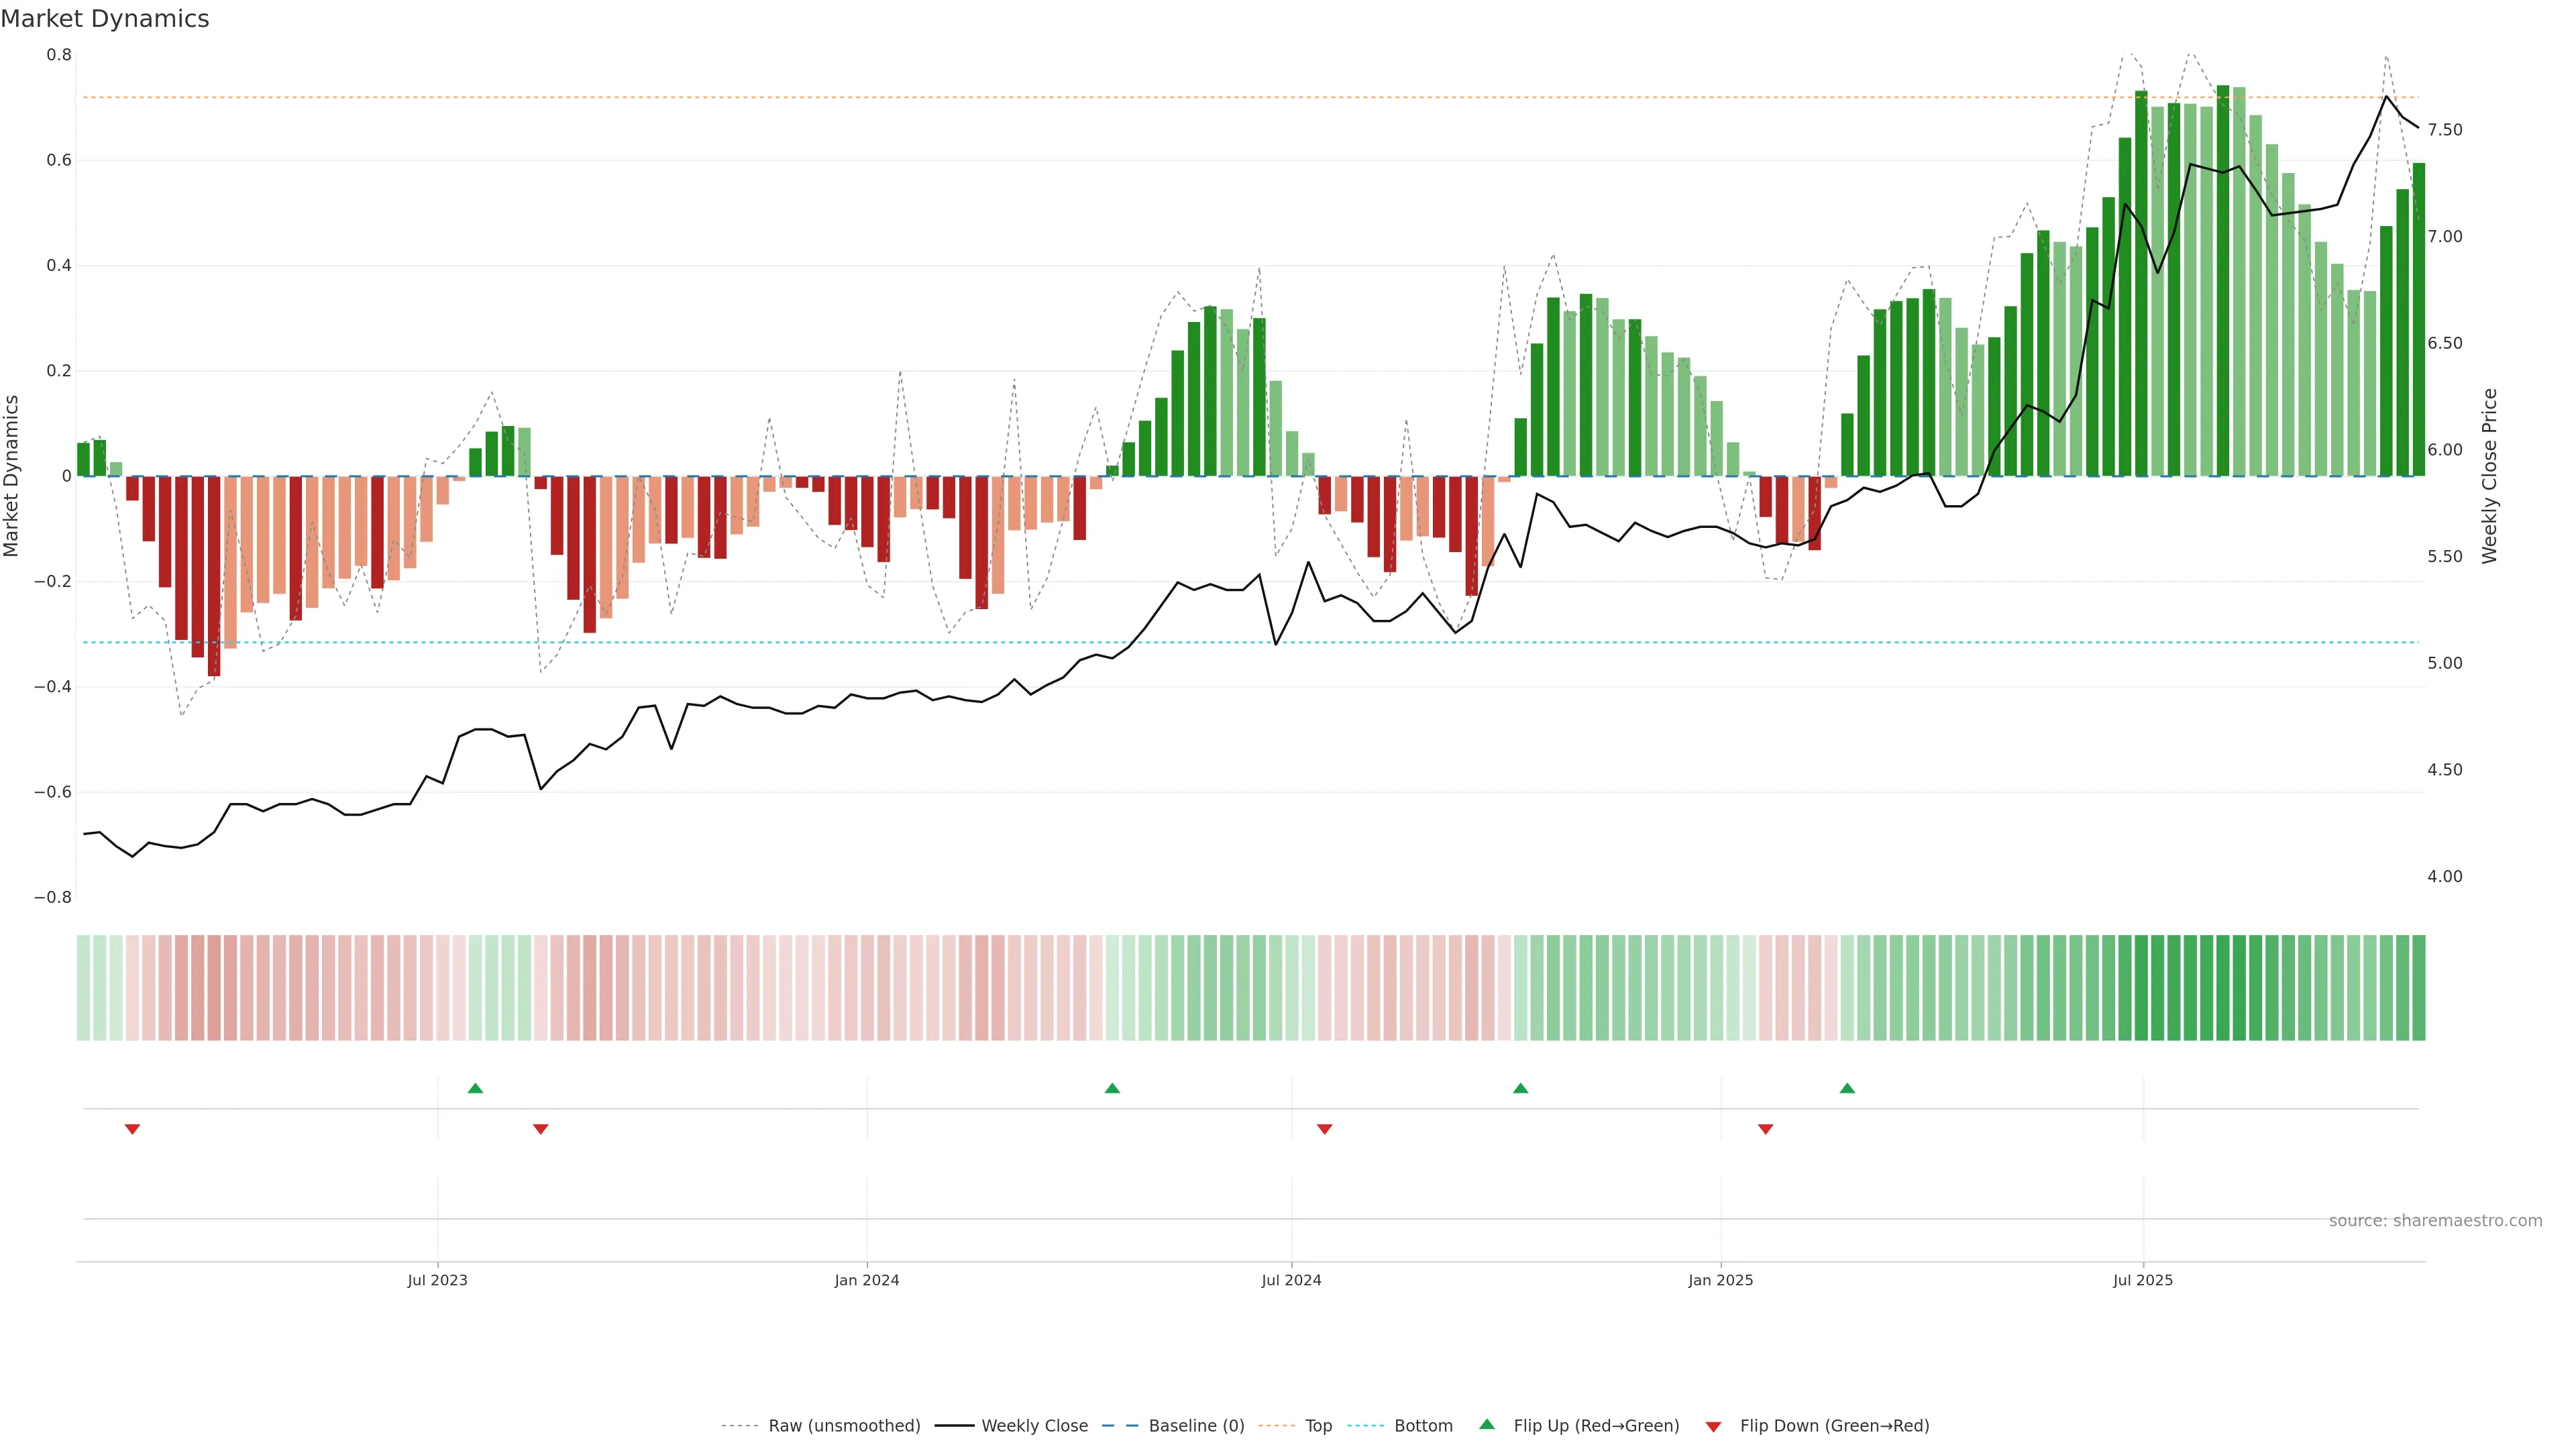This screenshot has height=1449, width=2576.
Task: Click the Weekly Close Price axis title
Action: (2489, 476)
